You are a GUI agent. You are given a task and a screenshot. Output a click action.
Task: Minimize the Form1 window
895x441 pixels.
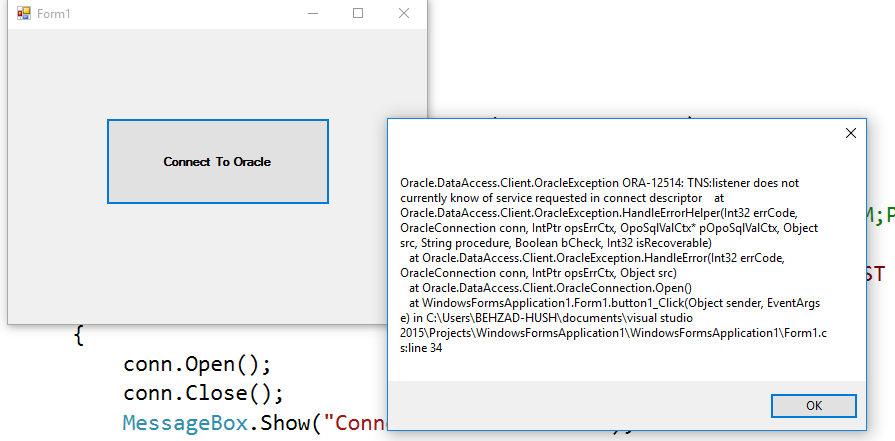pyautogui.click(x=313, y=14)
